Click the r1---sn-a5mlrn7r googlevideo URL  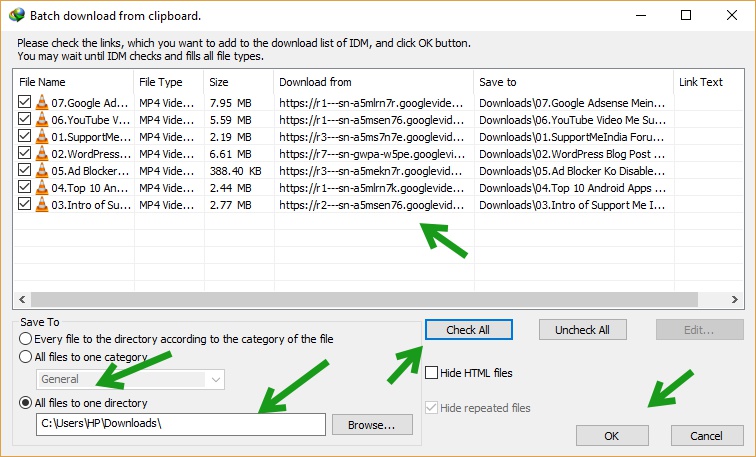371,103
